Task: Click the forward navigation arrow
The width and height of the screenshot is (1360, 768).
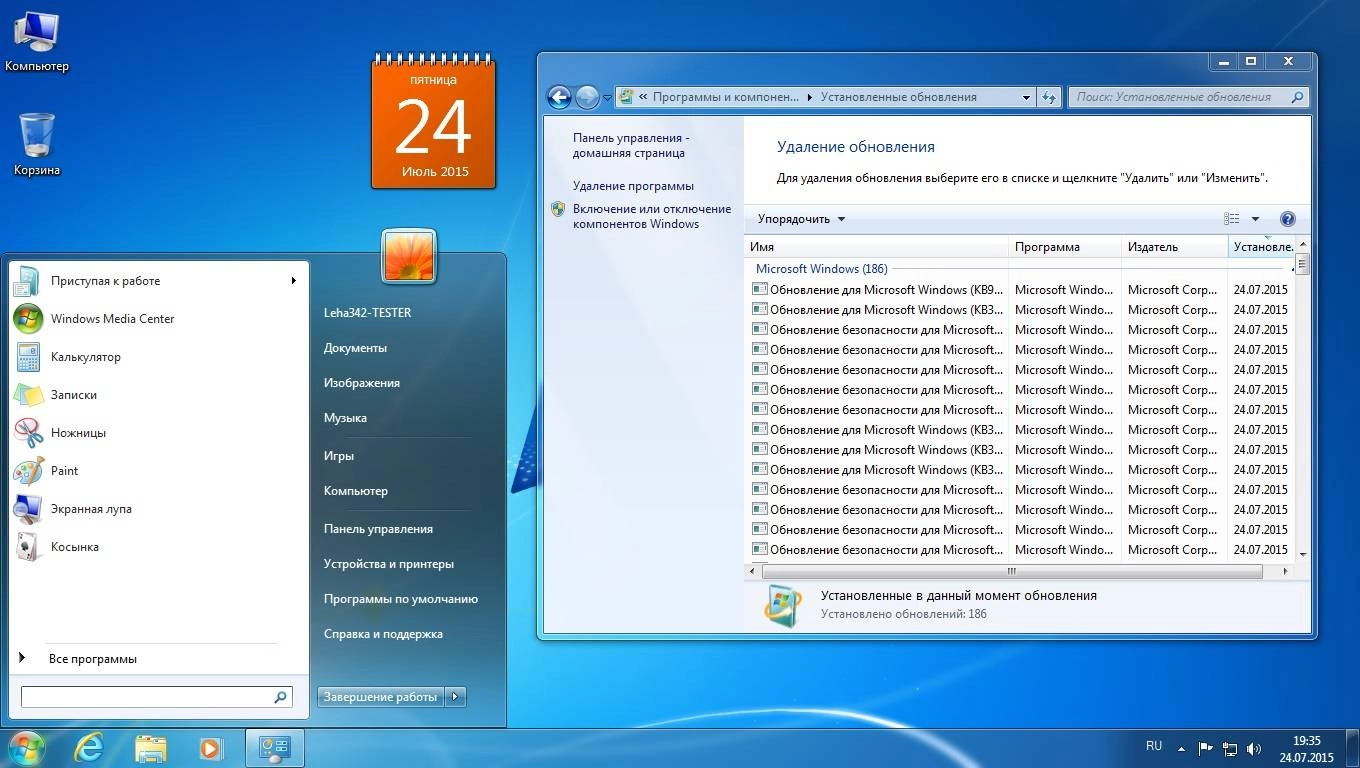Action: pyautogui.click(x=587, y=97)
